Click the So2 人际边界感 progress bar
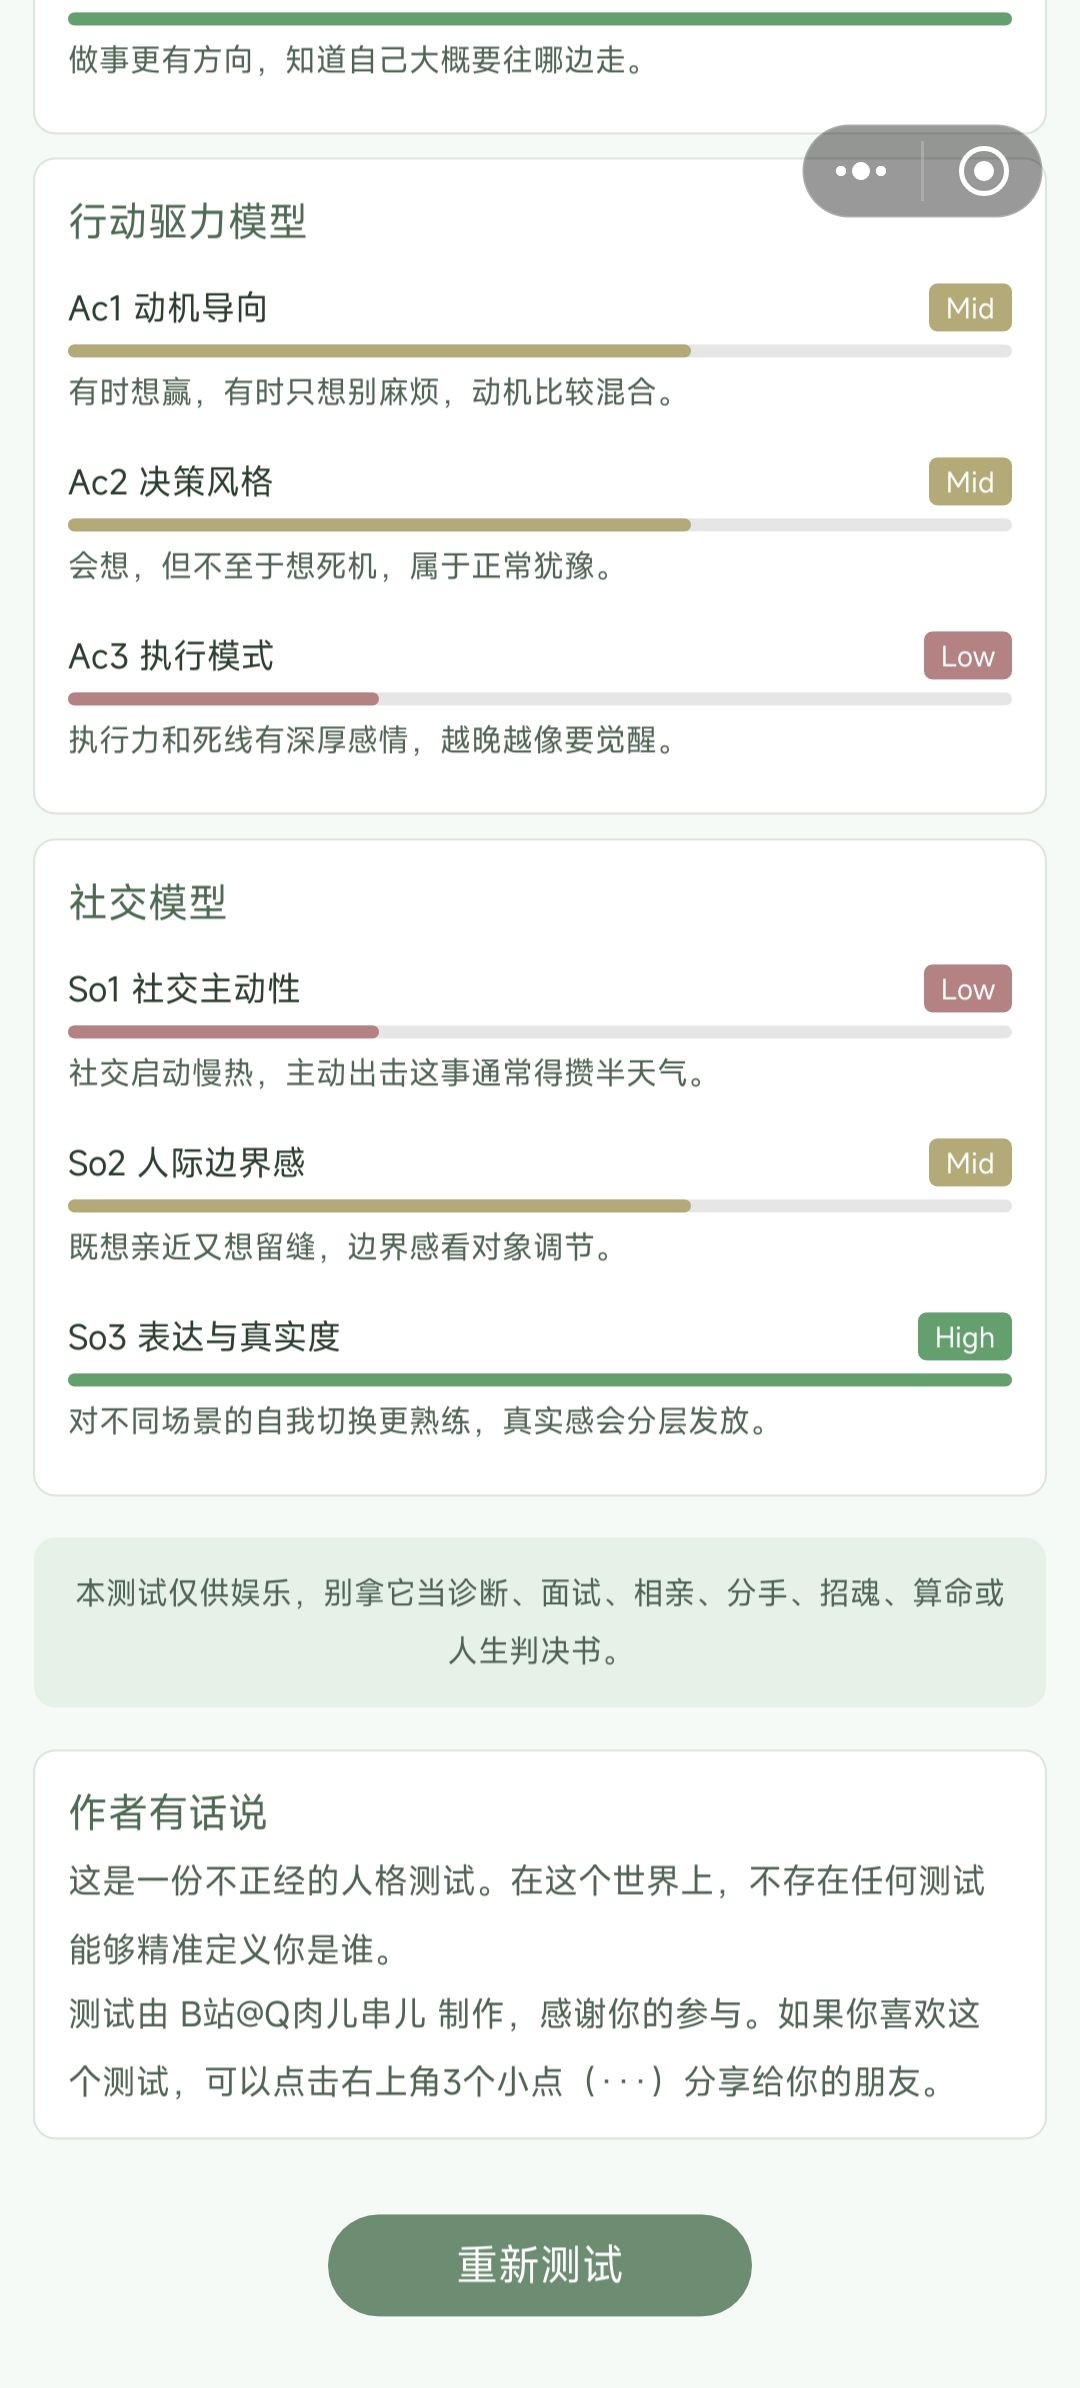Screen dimensions: 1080x2388 [540, 1206]
